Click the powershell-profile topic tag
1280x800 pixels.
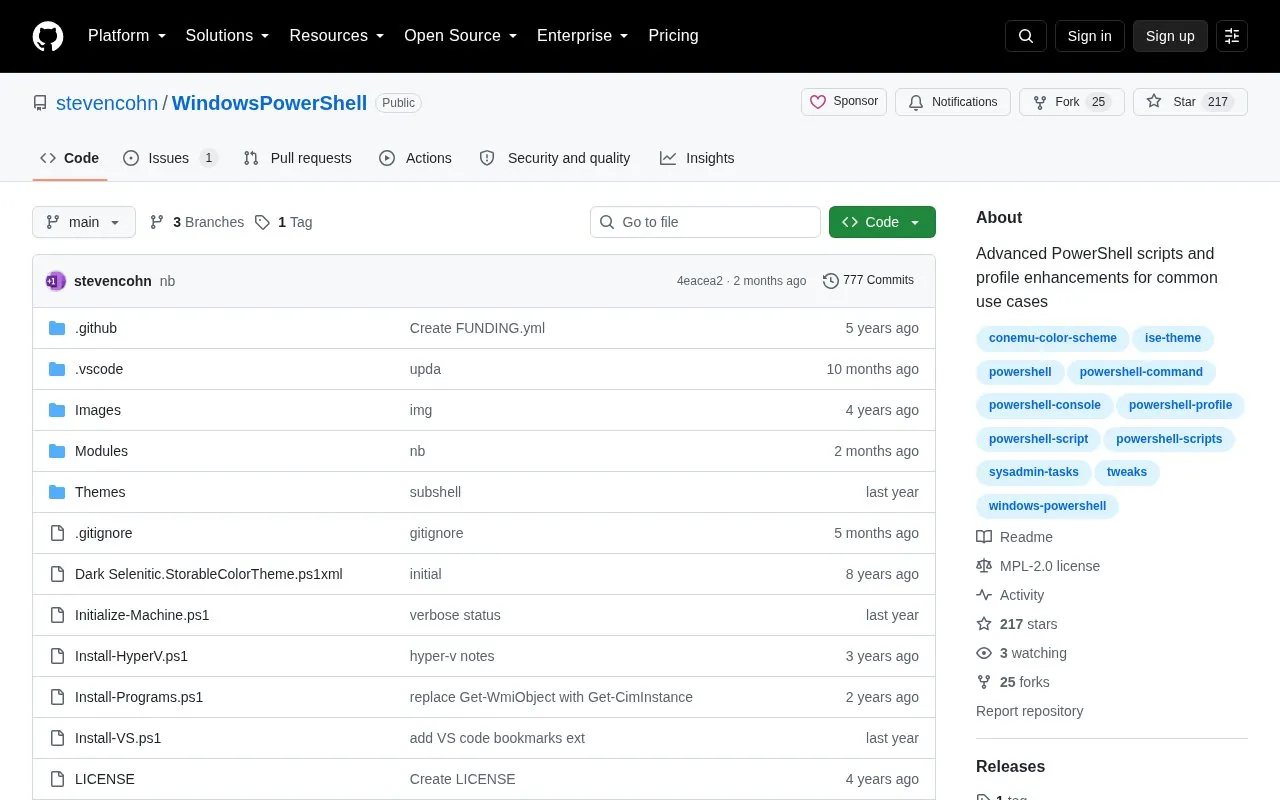(x=1180, y=405)
